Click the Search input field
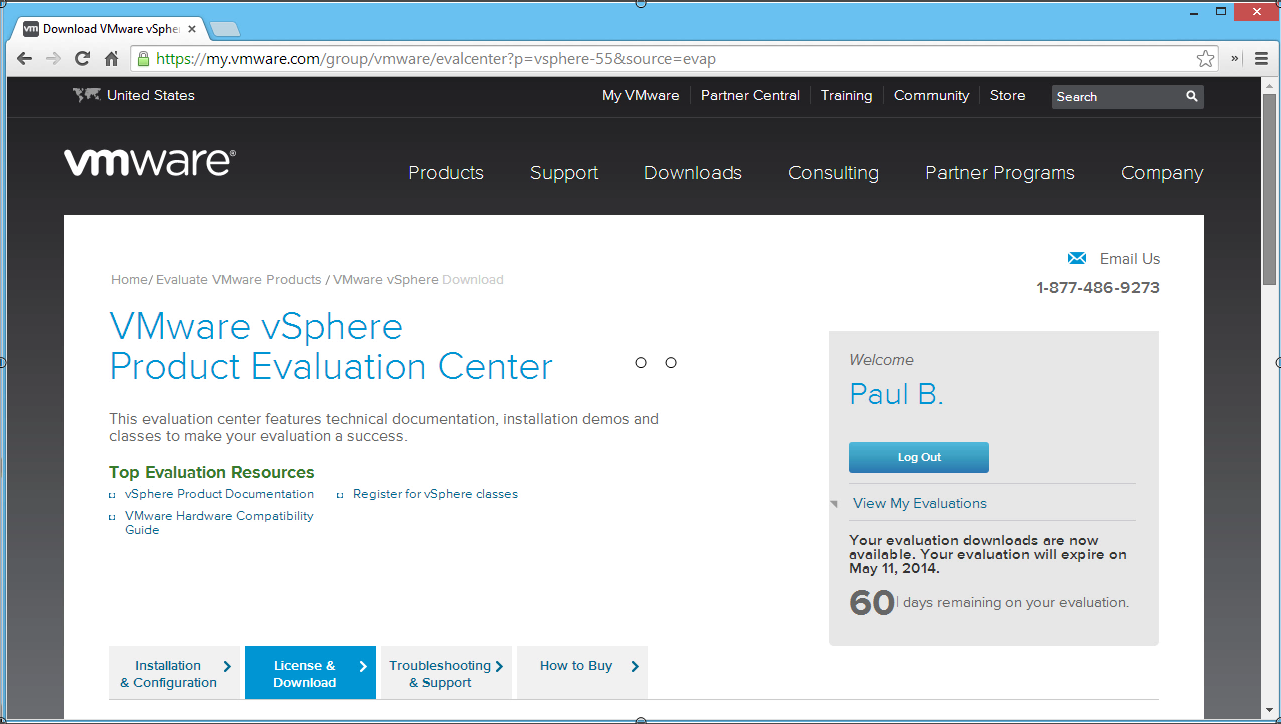 coord(1117,97)
